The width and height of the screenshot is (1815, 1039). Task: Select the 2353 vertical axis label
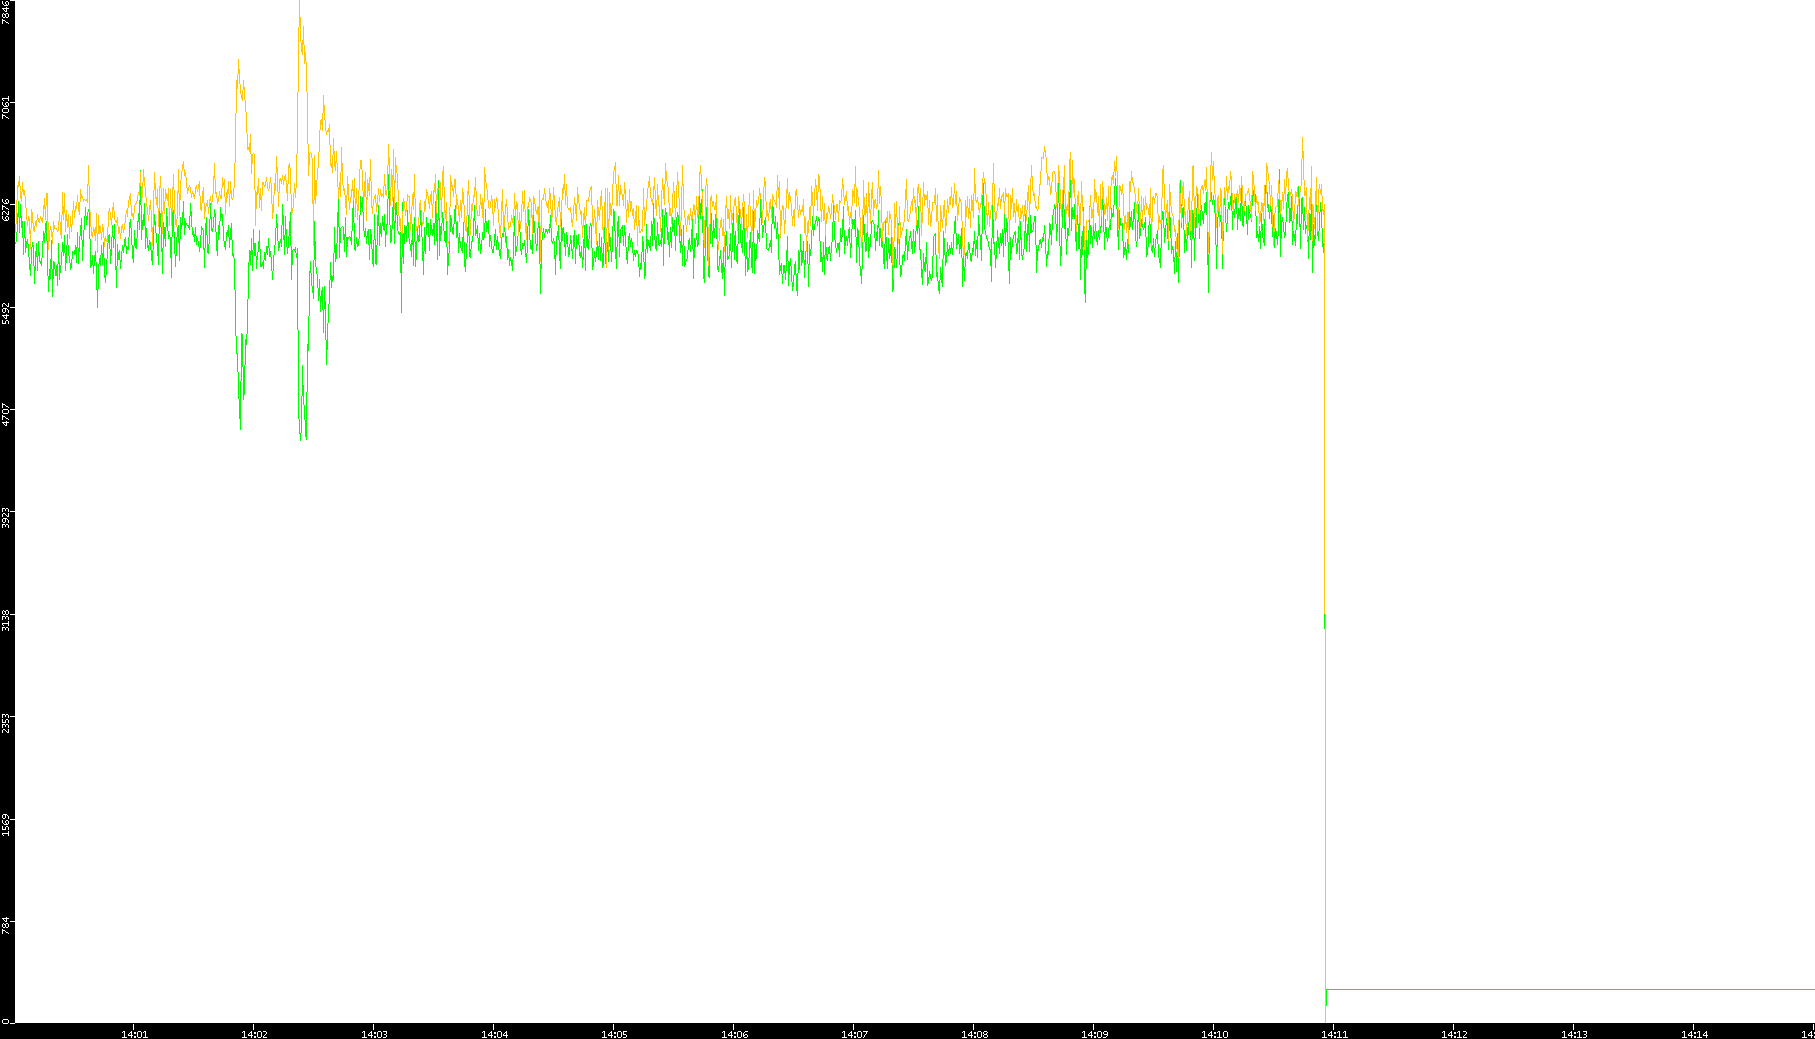click(7, 723)
